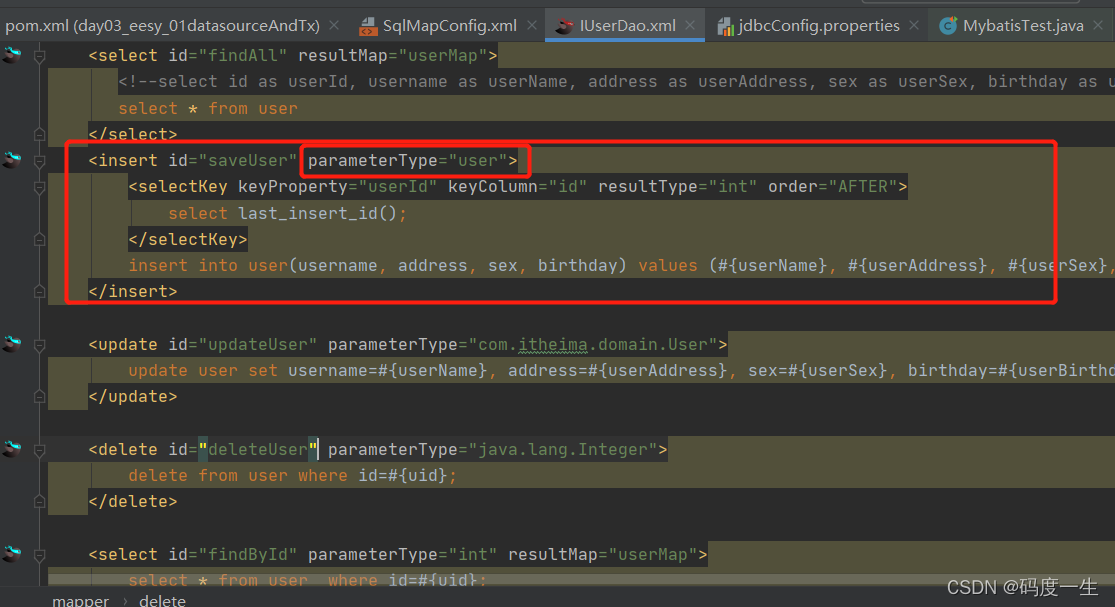Image resolution: width=1115 pixels, height=607 pixels.
Task: Click resultType="int" in selectKey
Action: (678, 187)
